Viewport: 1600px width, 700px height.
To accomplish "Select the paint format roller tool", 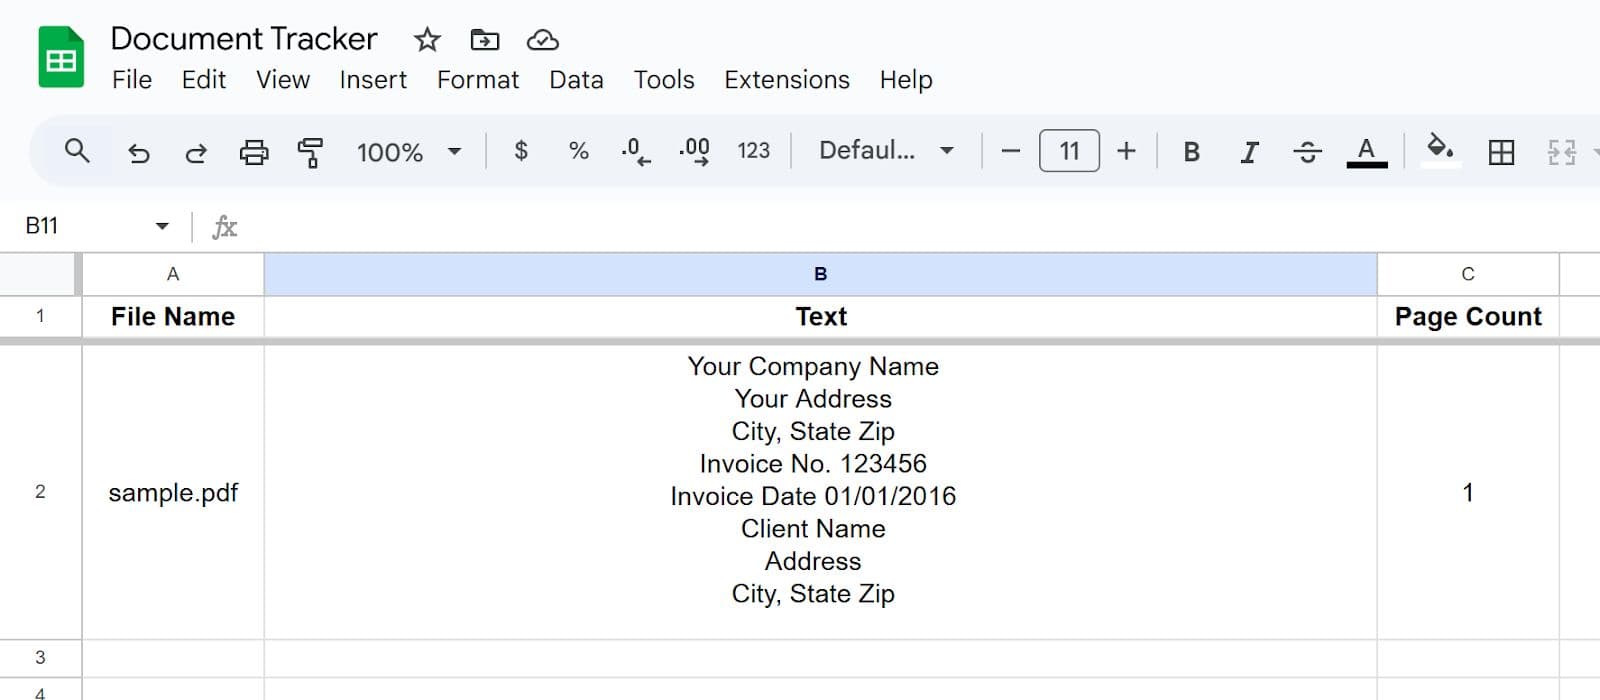I will click(310, 152).
